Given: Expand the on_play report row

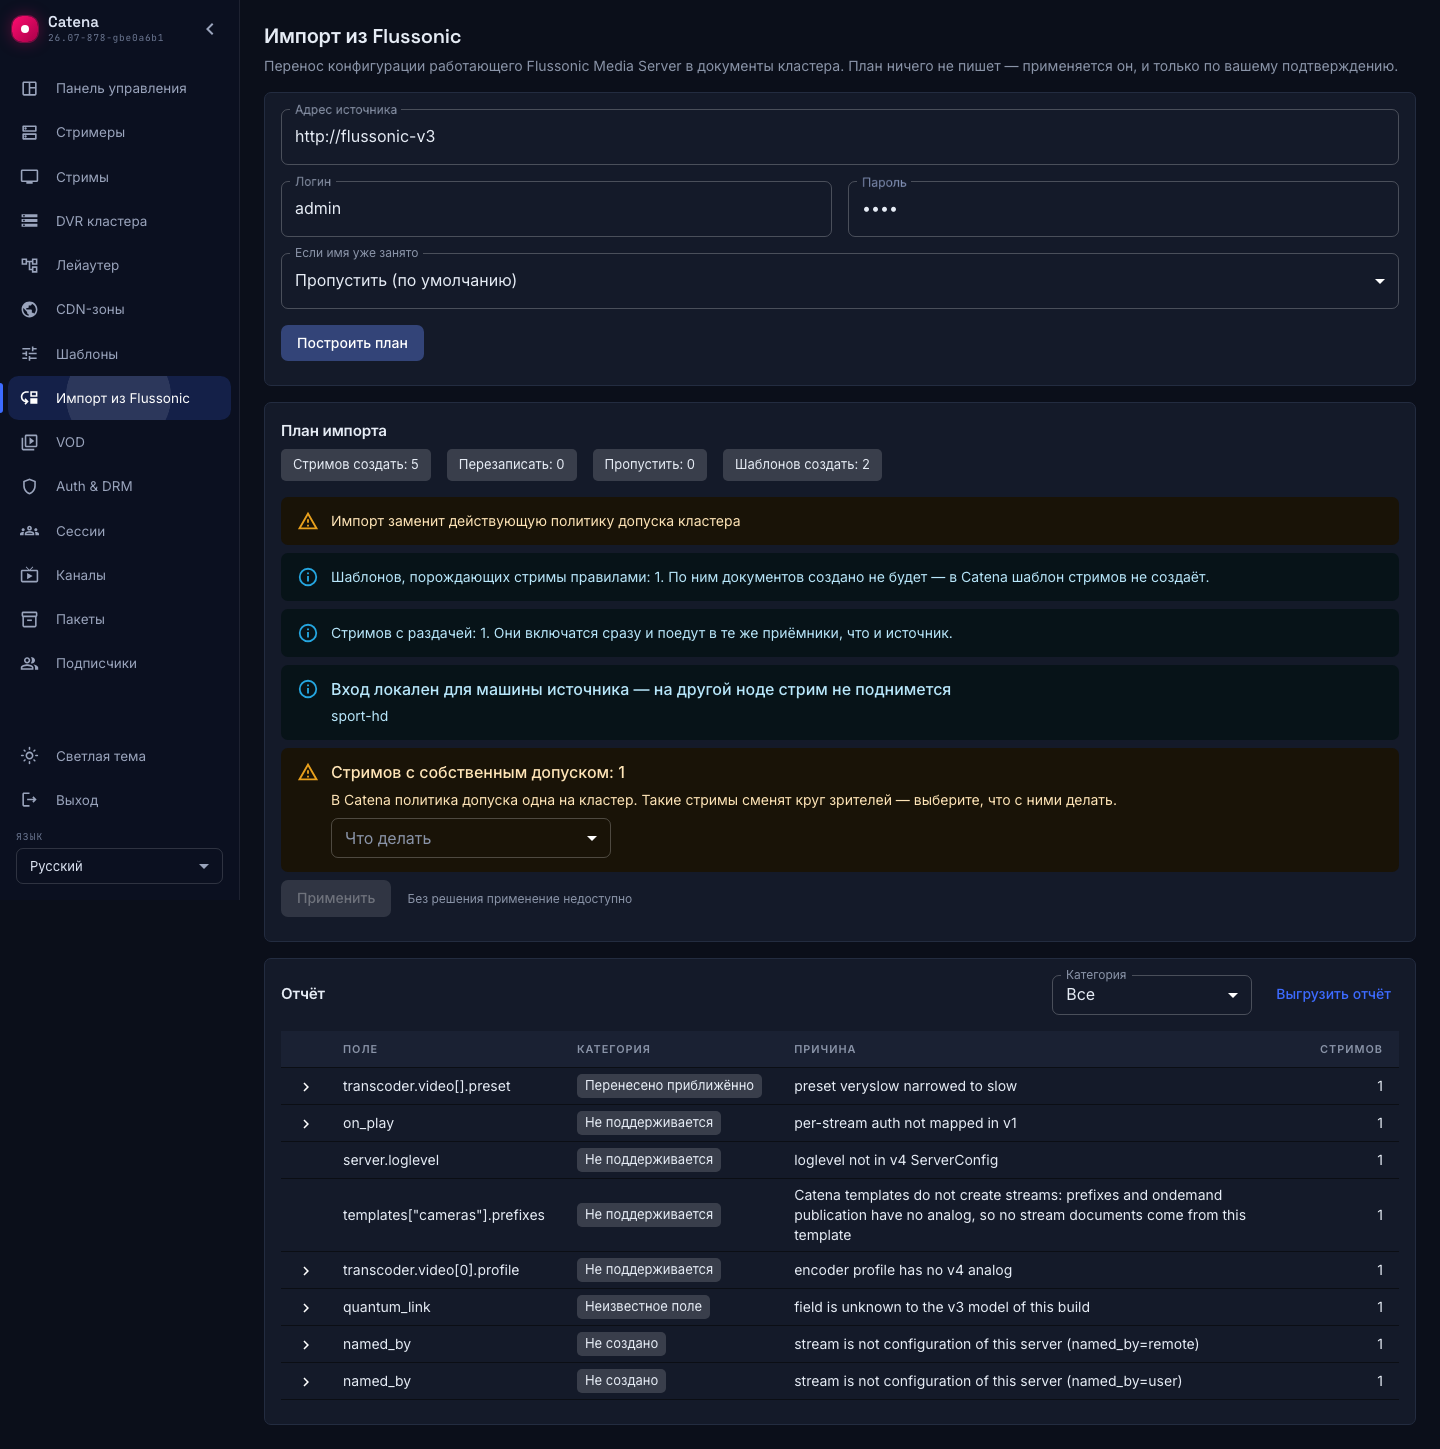Looking at the screenshot, I should pos(306,1124).
